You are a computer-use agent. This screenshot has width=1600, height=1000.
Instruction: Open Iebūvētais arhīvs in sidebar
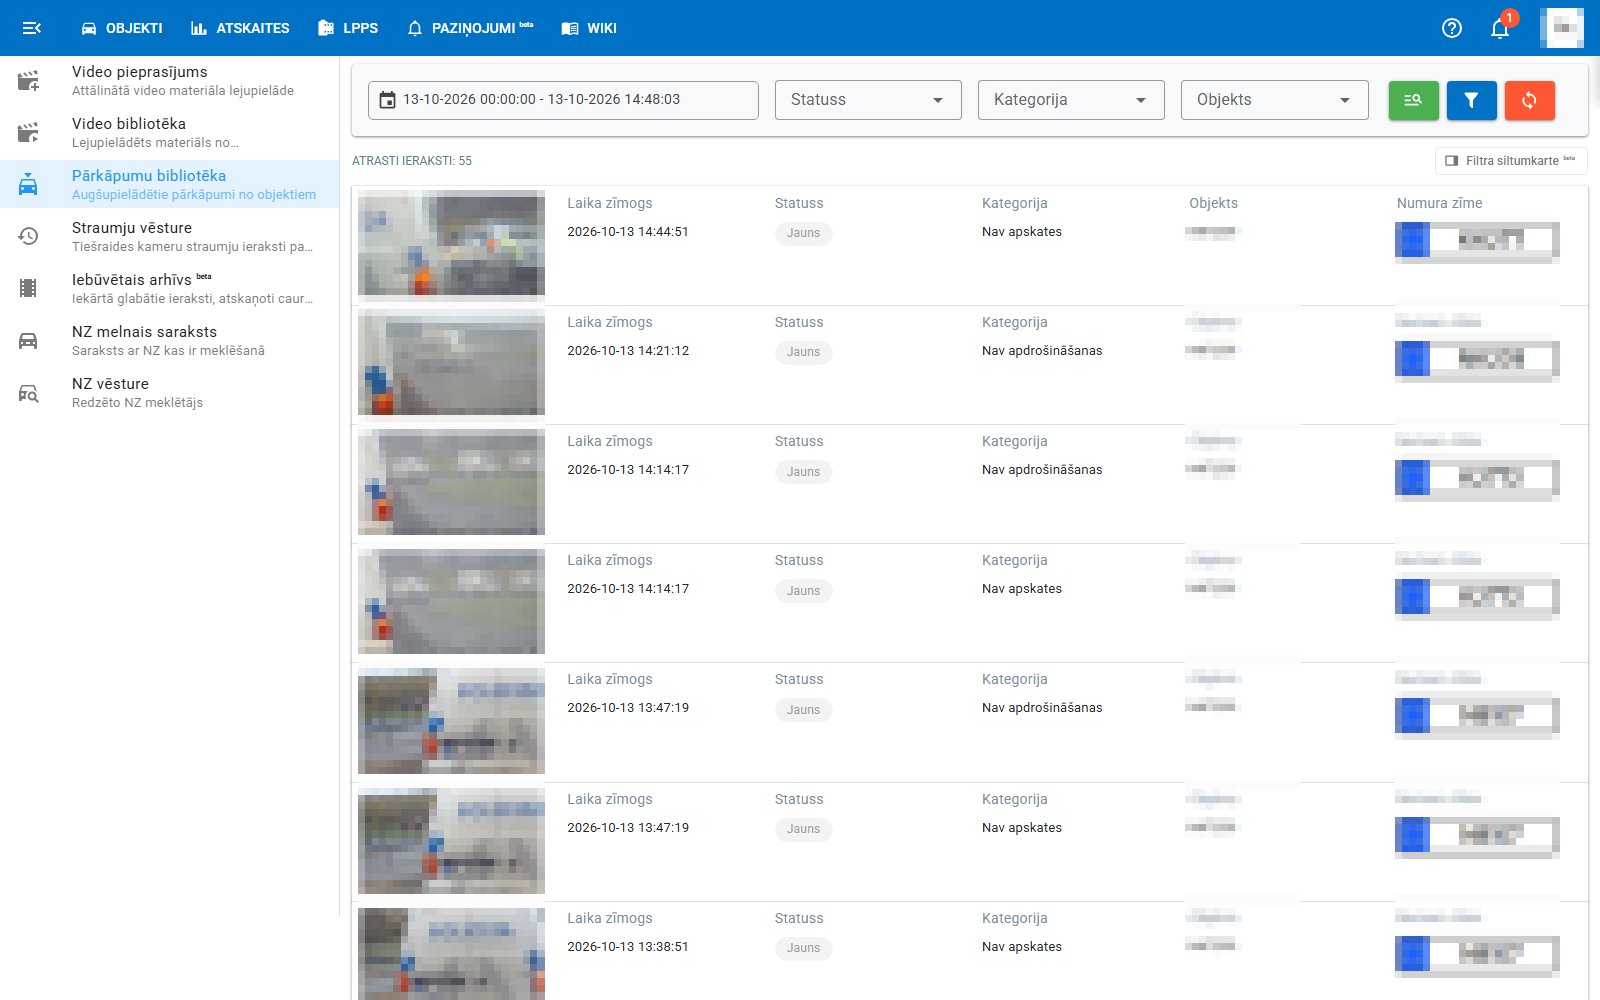click(170, 289)
